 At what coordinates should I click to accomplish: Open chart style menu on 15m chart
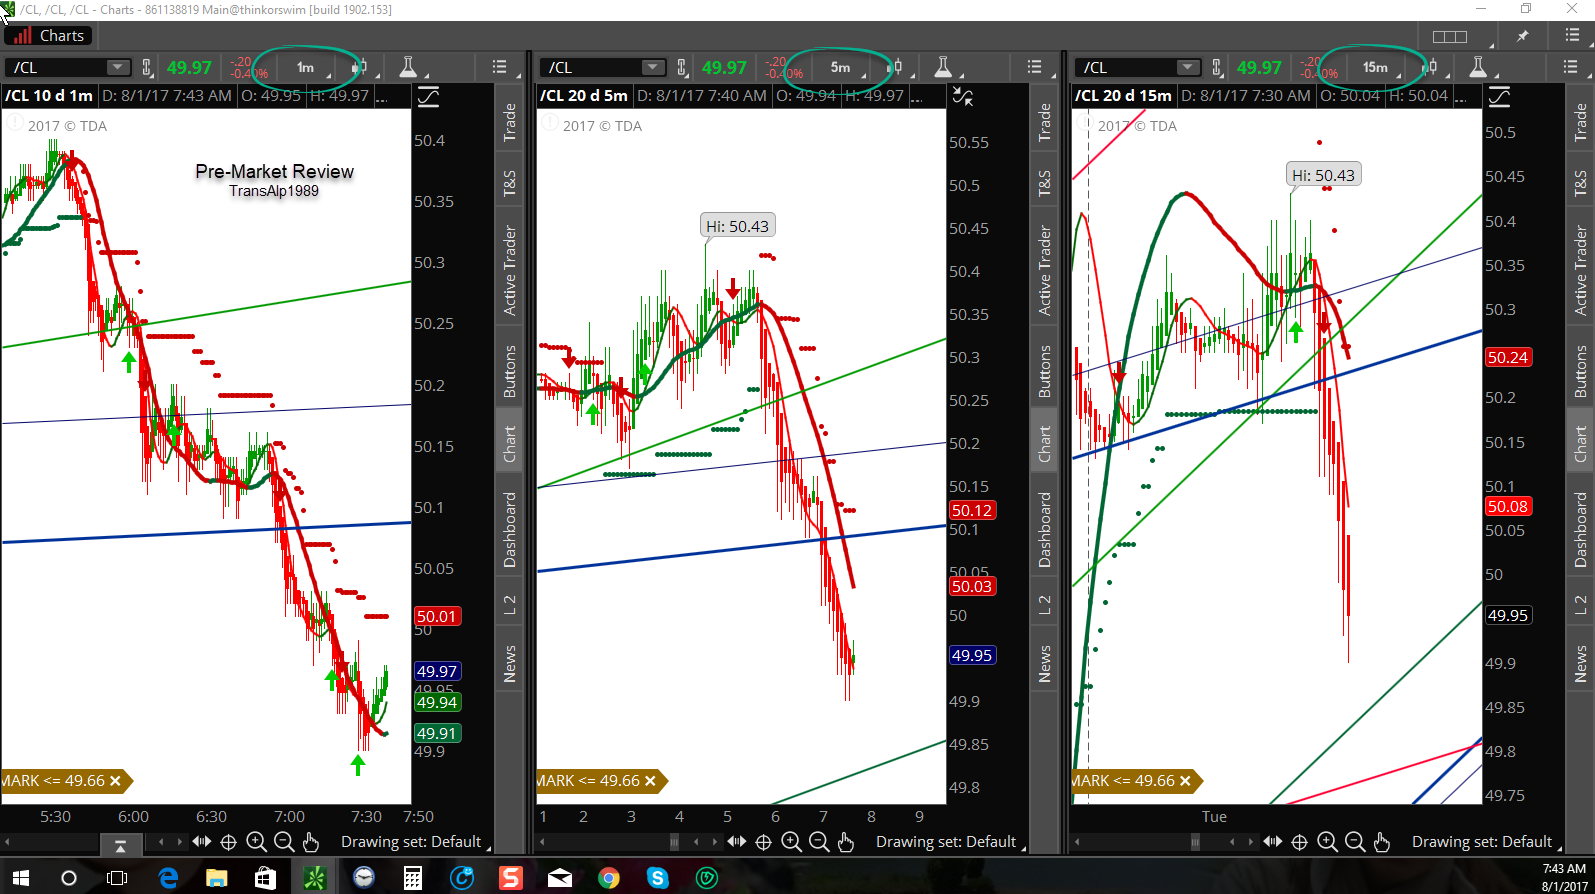tap(1432, 67)
